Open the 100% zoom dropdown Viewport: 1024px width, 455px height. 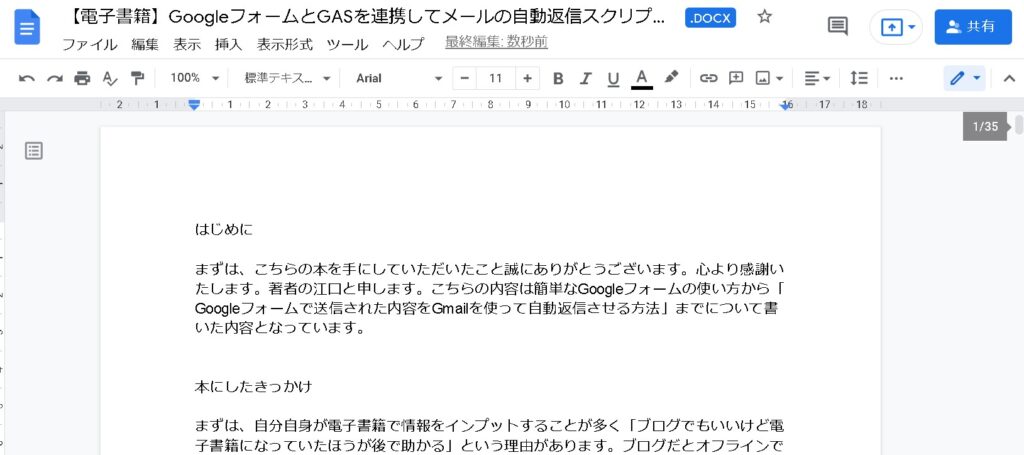click(x=195, y=78)
